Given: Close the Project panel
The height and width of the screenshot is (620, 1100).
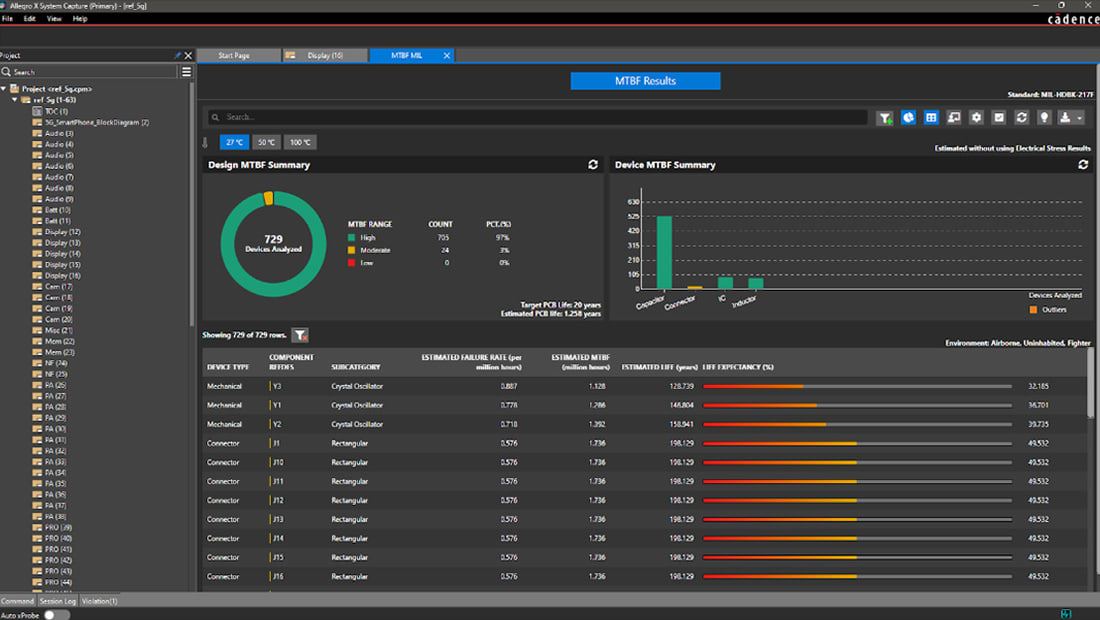Looking at the screenshot, I should point(188,55).
